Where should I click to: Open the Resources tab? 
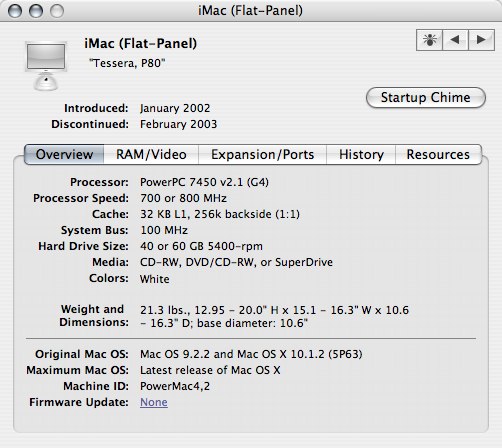pyautogui.click(x=438, y=154)
